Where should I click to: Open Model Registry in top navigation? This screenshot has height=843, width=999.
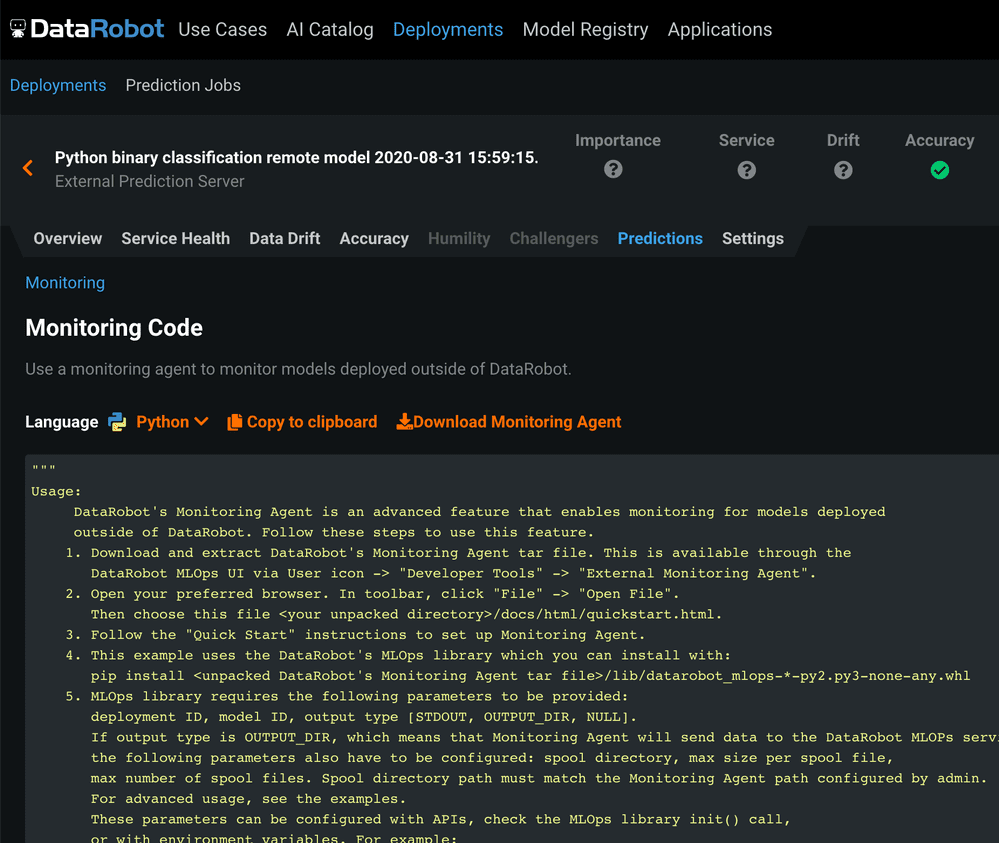coord(586,29)
